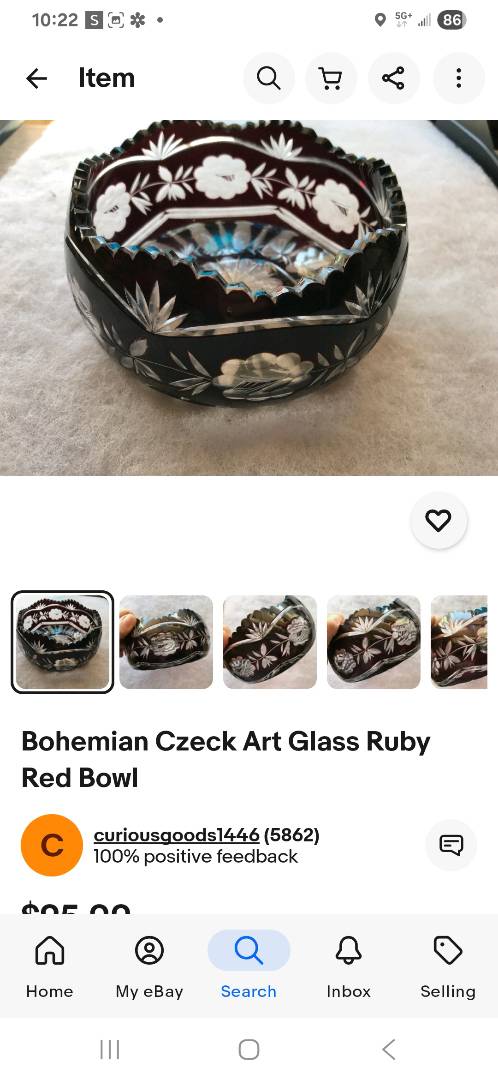Message the seller via chat icon
This screenshot has height=1080, width=498.
tap(451, 845)
